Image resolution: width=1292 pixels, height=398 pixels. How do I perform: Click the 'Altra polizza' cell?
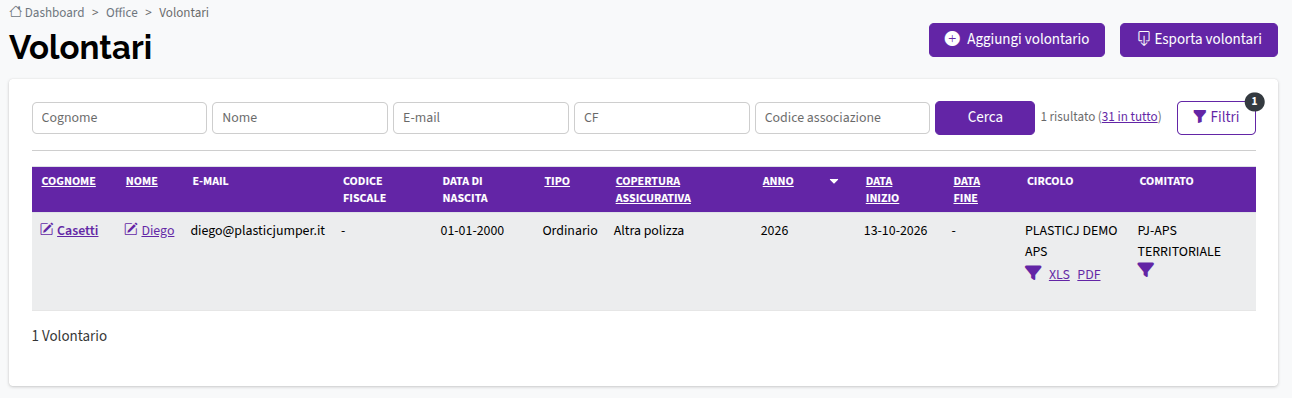pos(649,231)
